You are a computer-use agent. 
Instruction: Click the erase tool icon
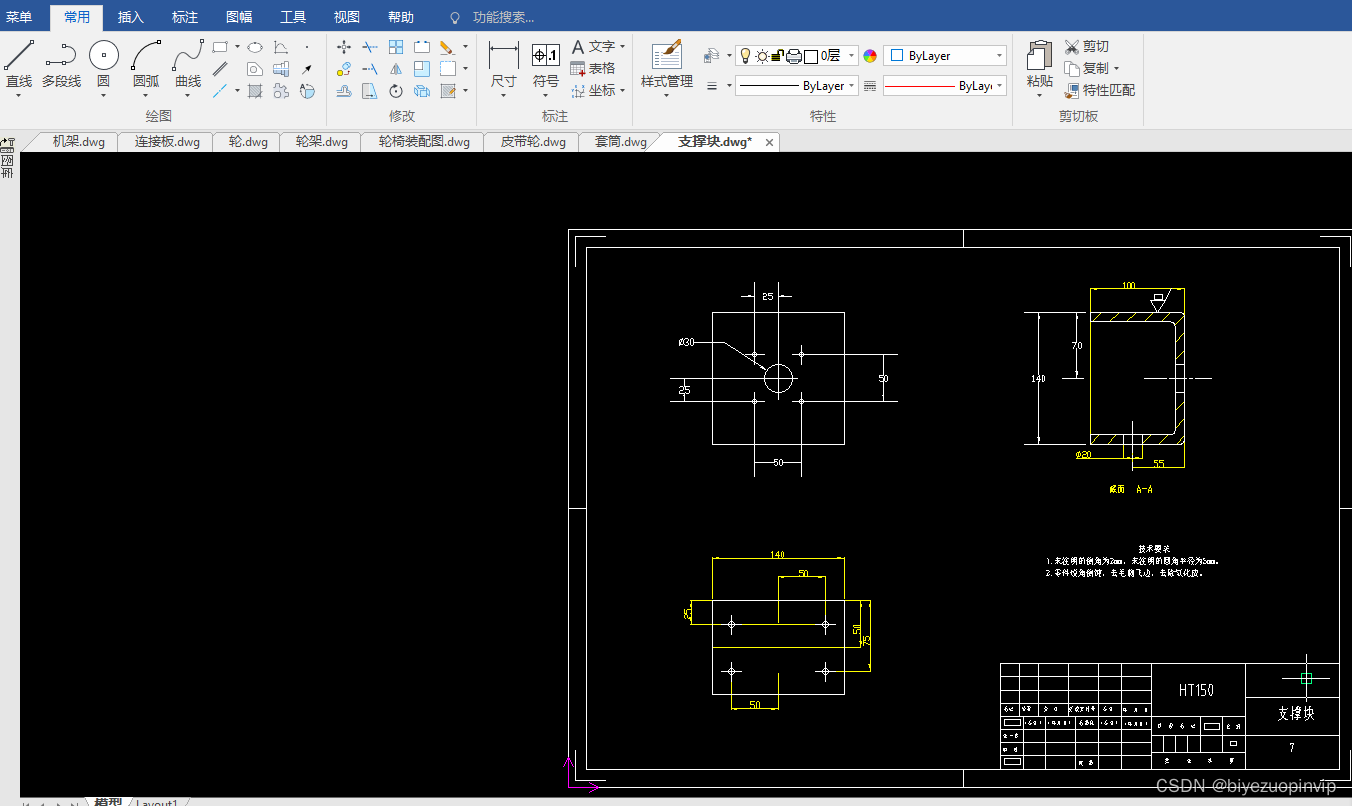click(x=447, y=47)
